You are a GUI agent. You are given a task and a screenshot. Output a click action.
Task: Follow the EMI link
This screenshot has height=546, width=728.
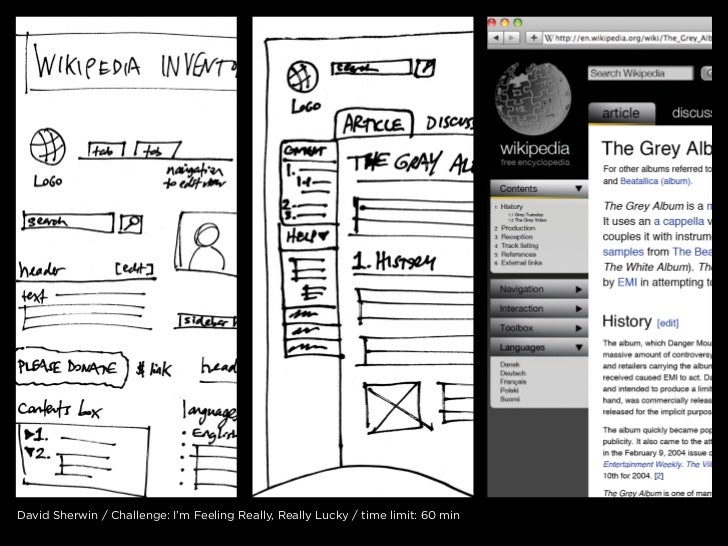coord(627,282)
